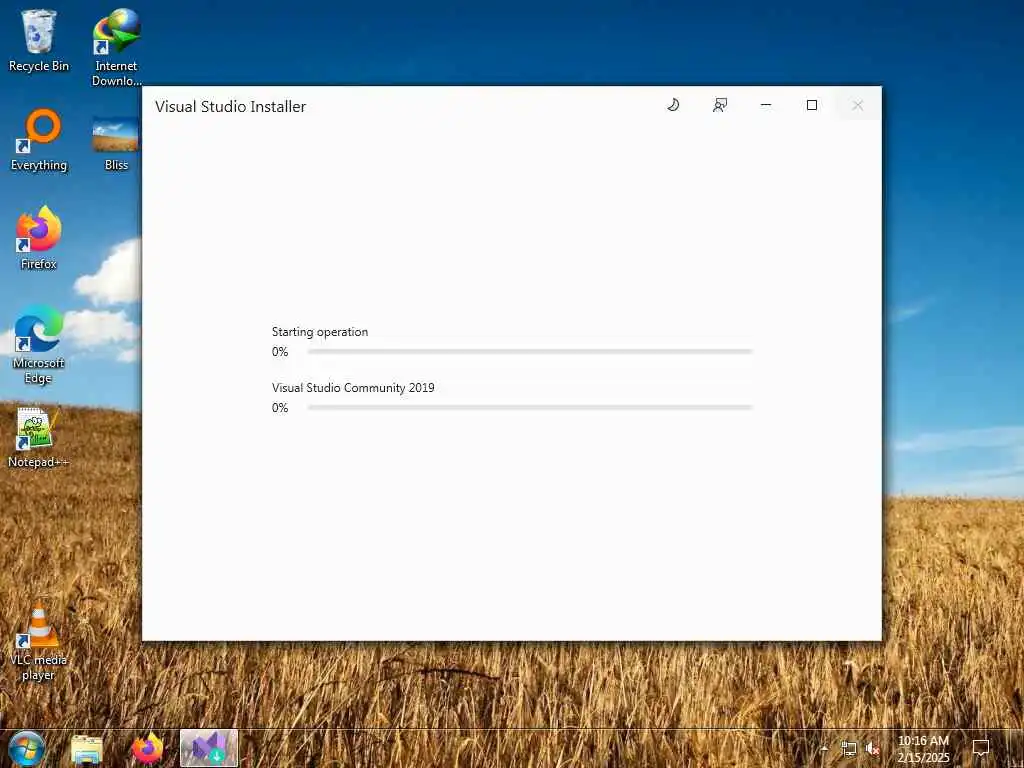1024x768 pixels.
Task: Click the 'Visual Studio Installer' window title
Action: point(231,106)
